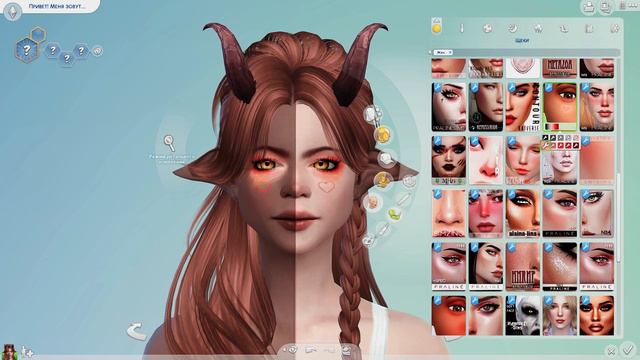The width and height of the screenshot is (640, 360).
Task: Switch to the ball-shaped category tab
Action: (x=487, y=28)
